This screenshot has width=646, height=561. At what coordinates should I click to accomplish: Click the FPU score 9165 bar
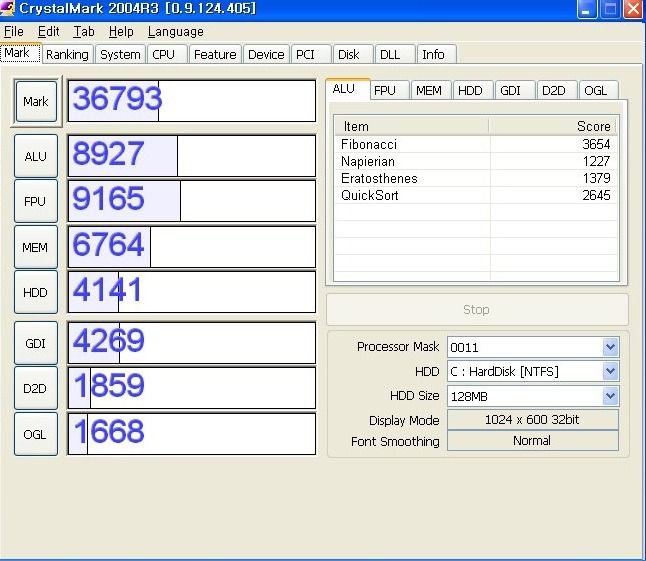[x=192, y=201]
